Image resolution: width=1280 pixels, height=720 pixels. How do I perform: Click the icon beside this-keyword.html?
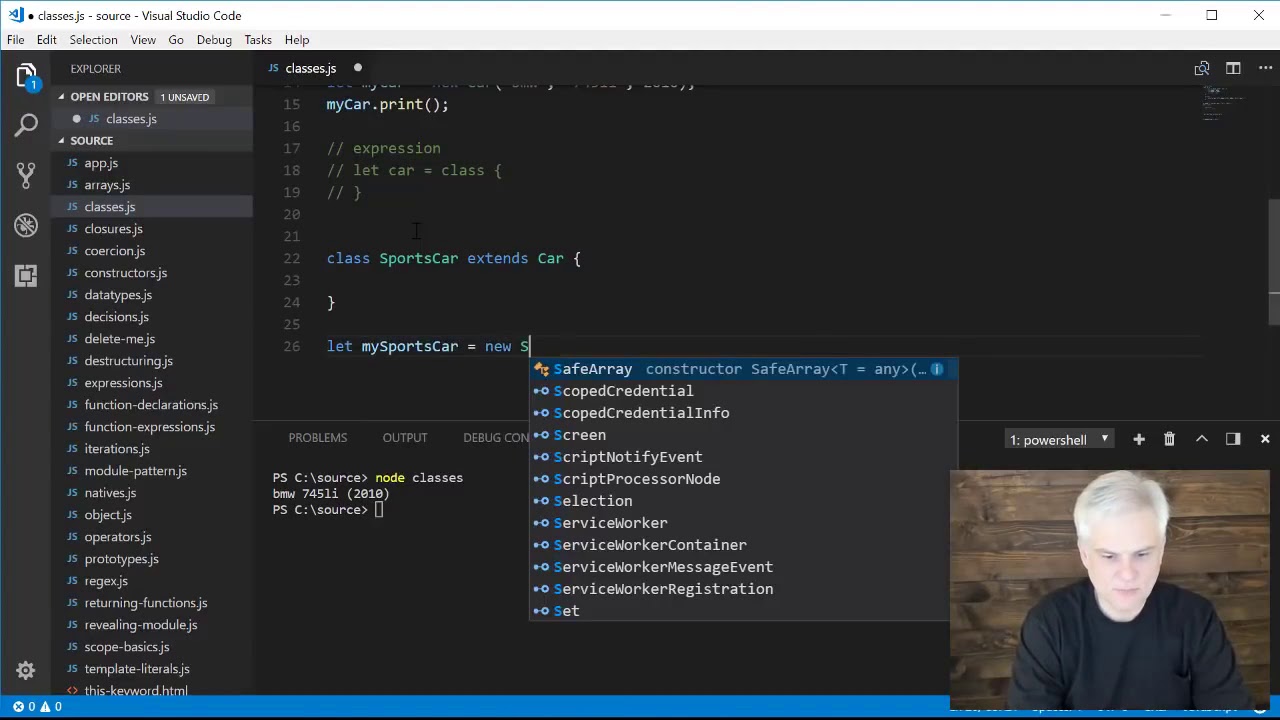point(73,691)
